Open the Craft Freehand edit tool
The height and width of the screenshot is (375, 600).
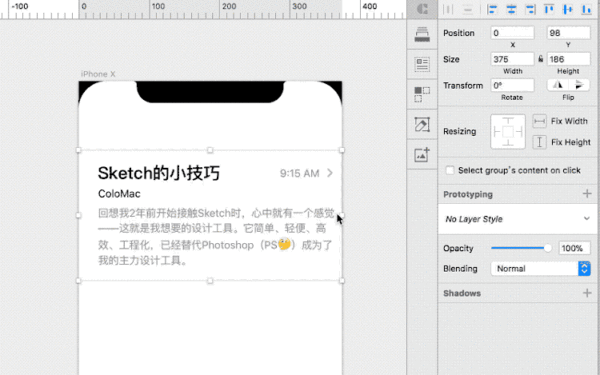422,124
